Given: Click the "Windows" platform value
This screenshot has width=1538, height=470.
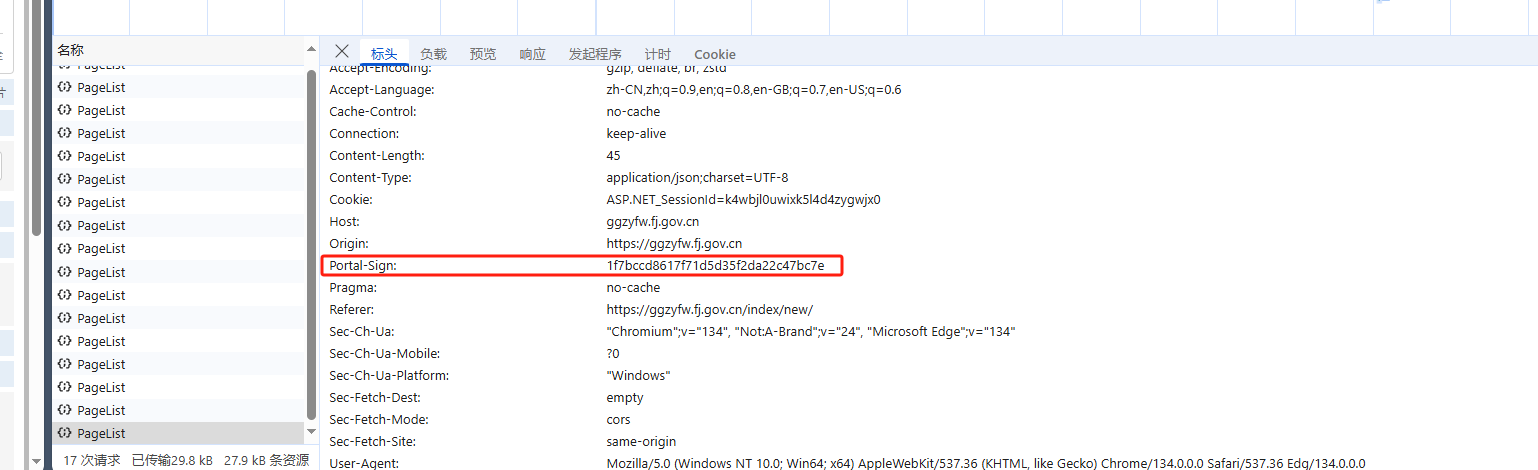Looking at the screenshot, I should click(638, 375).
